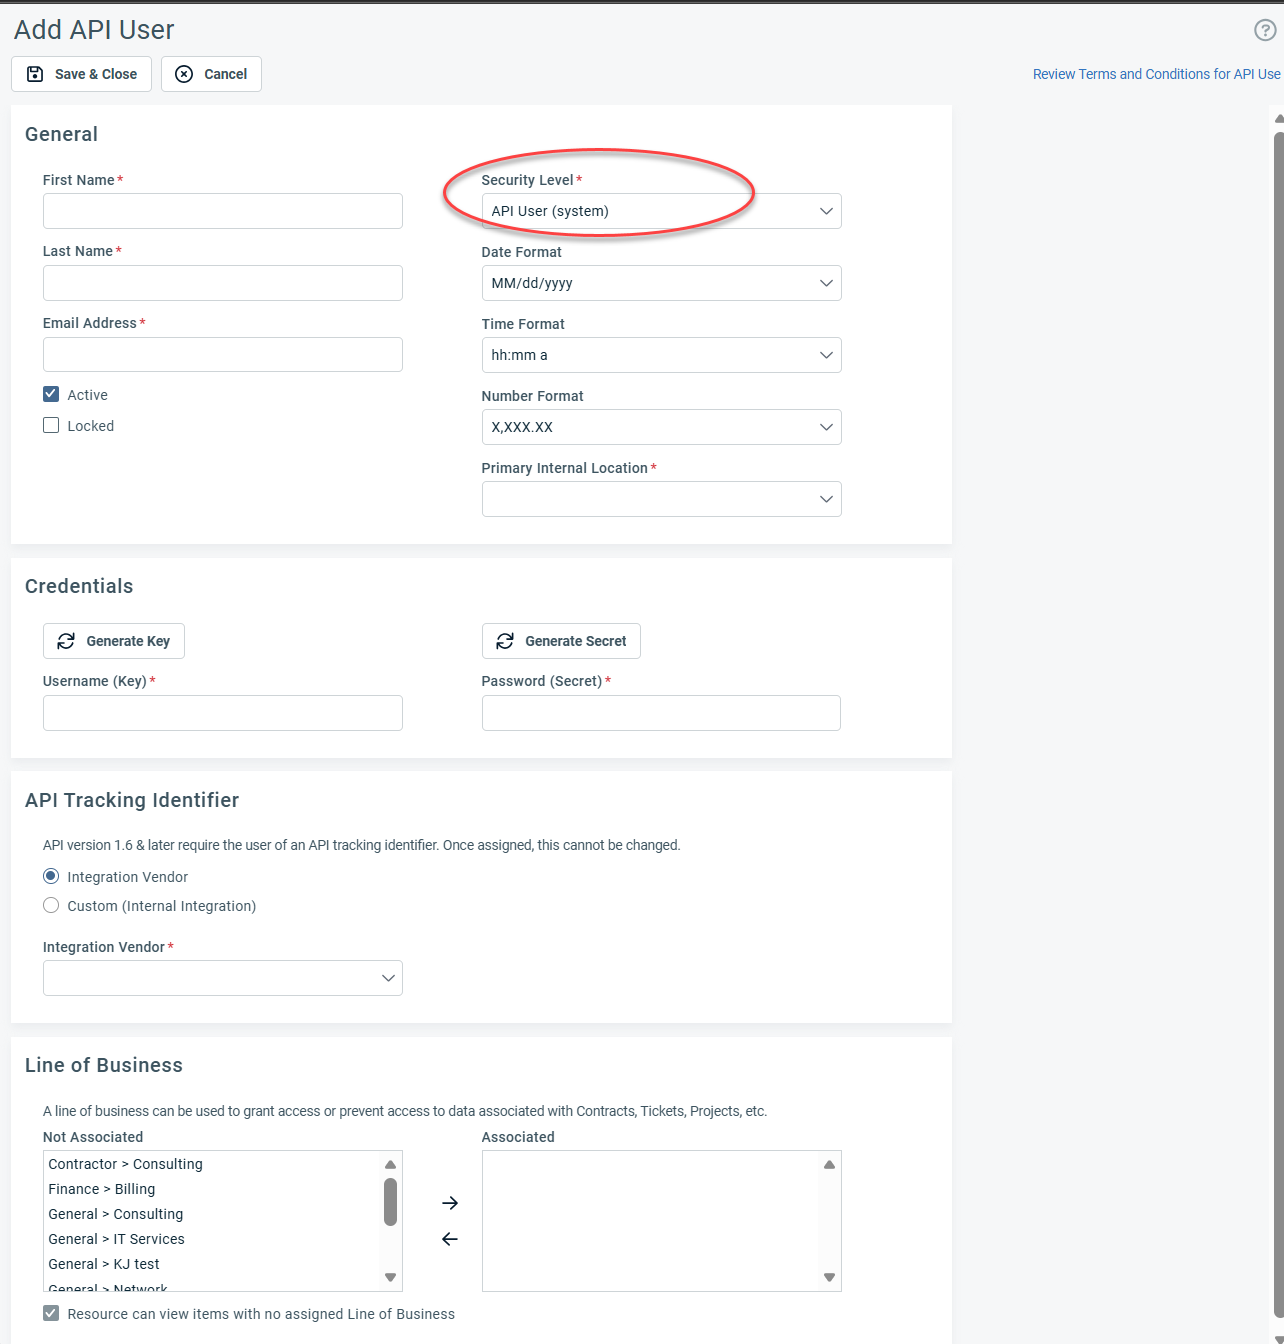
Task: Expand the Date Format dropdown
Action: pos(661,283)
